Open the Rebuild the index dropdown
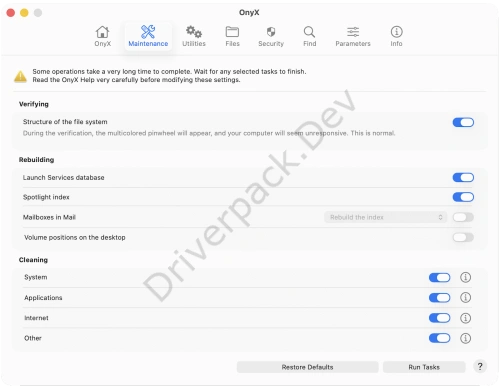500x386 pixels. point(385,217)
